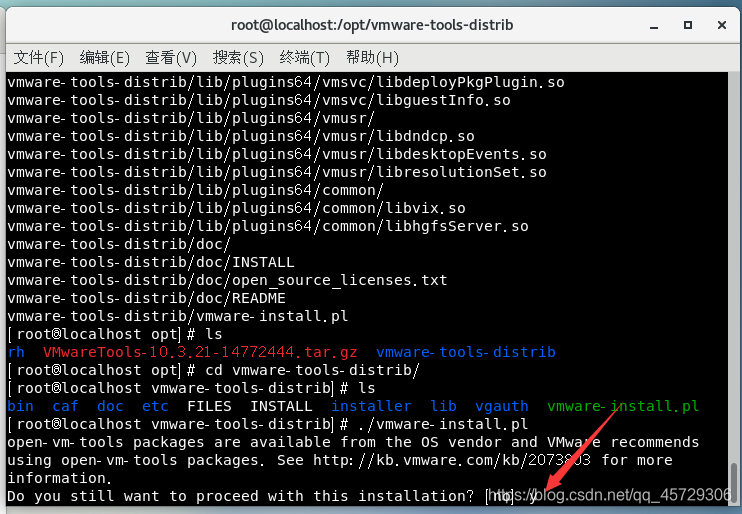Open the 帮助(H) menu

pyautogui.click(x=372, y=58)
